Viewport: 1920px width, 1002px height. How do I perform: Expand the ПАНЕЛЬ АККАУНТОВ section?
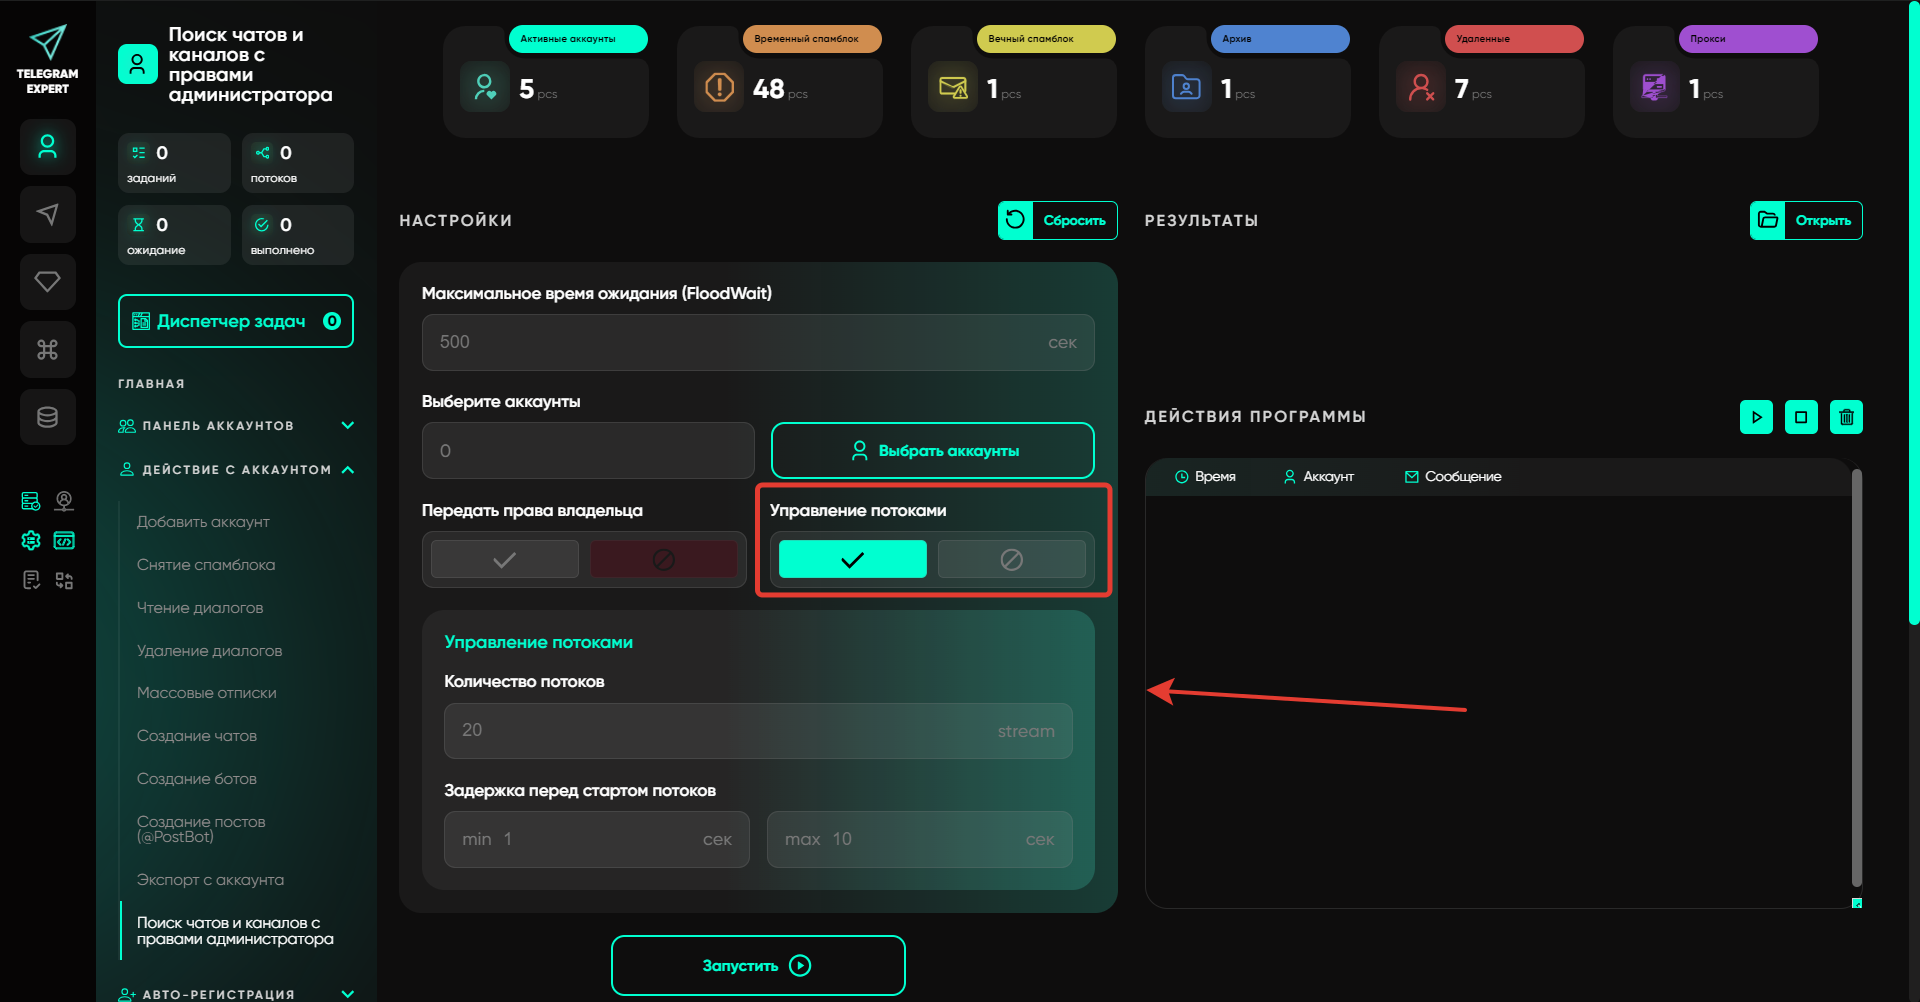click(347, 426)
